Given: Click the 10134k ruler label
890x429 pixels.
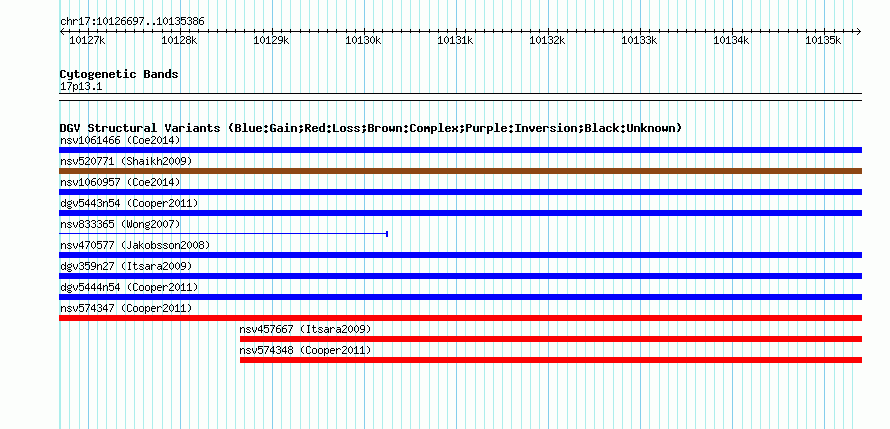Looking at the screenshot, I should pyautogui.click(x=731, y=40).
